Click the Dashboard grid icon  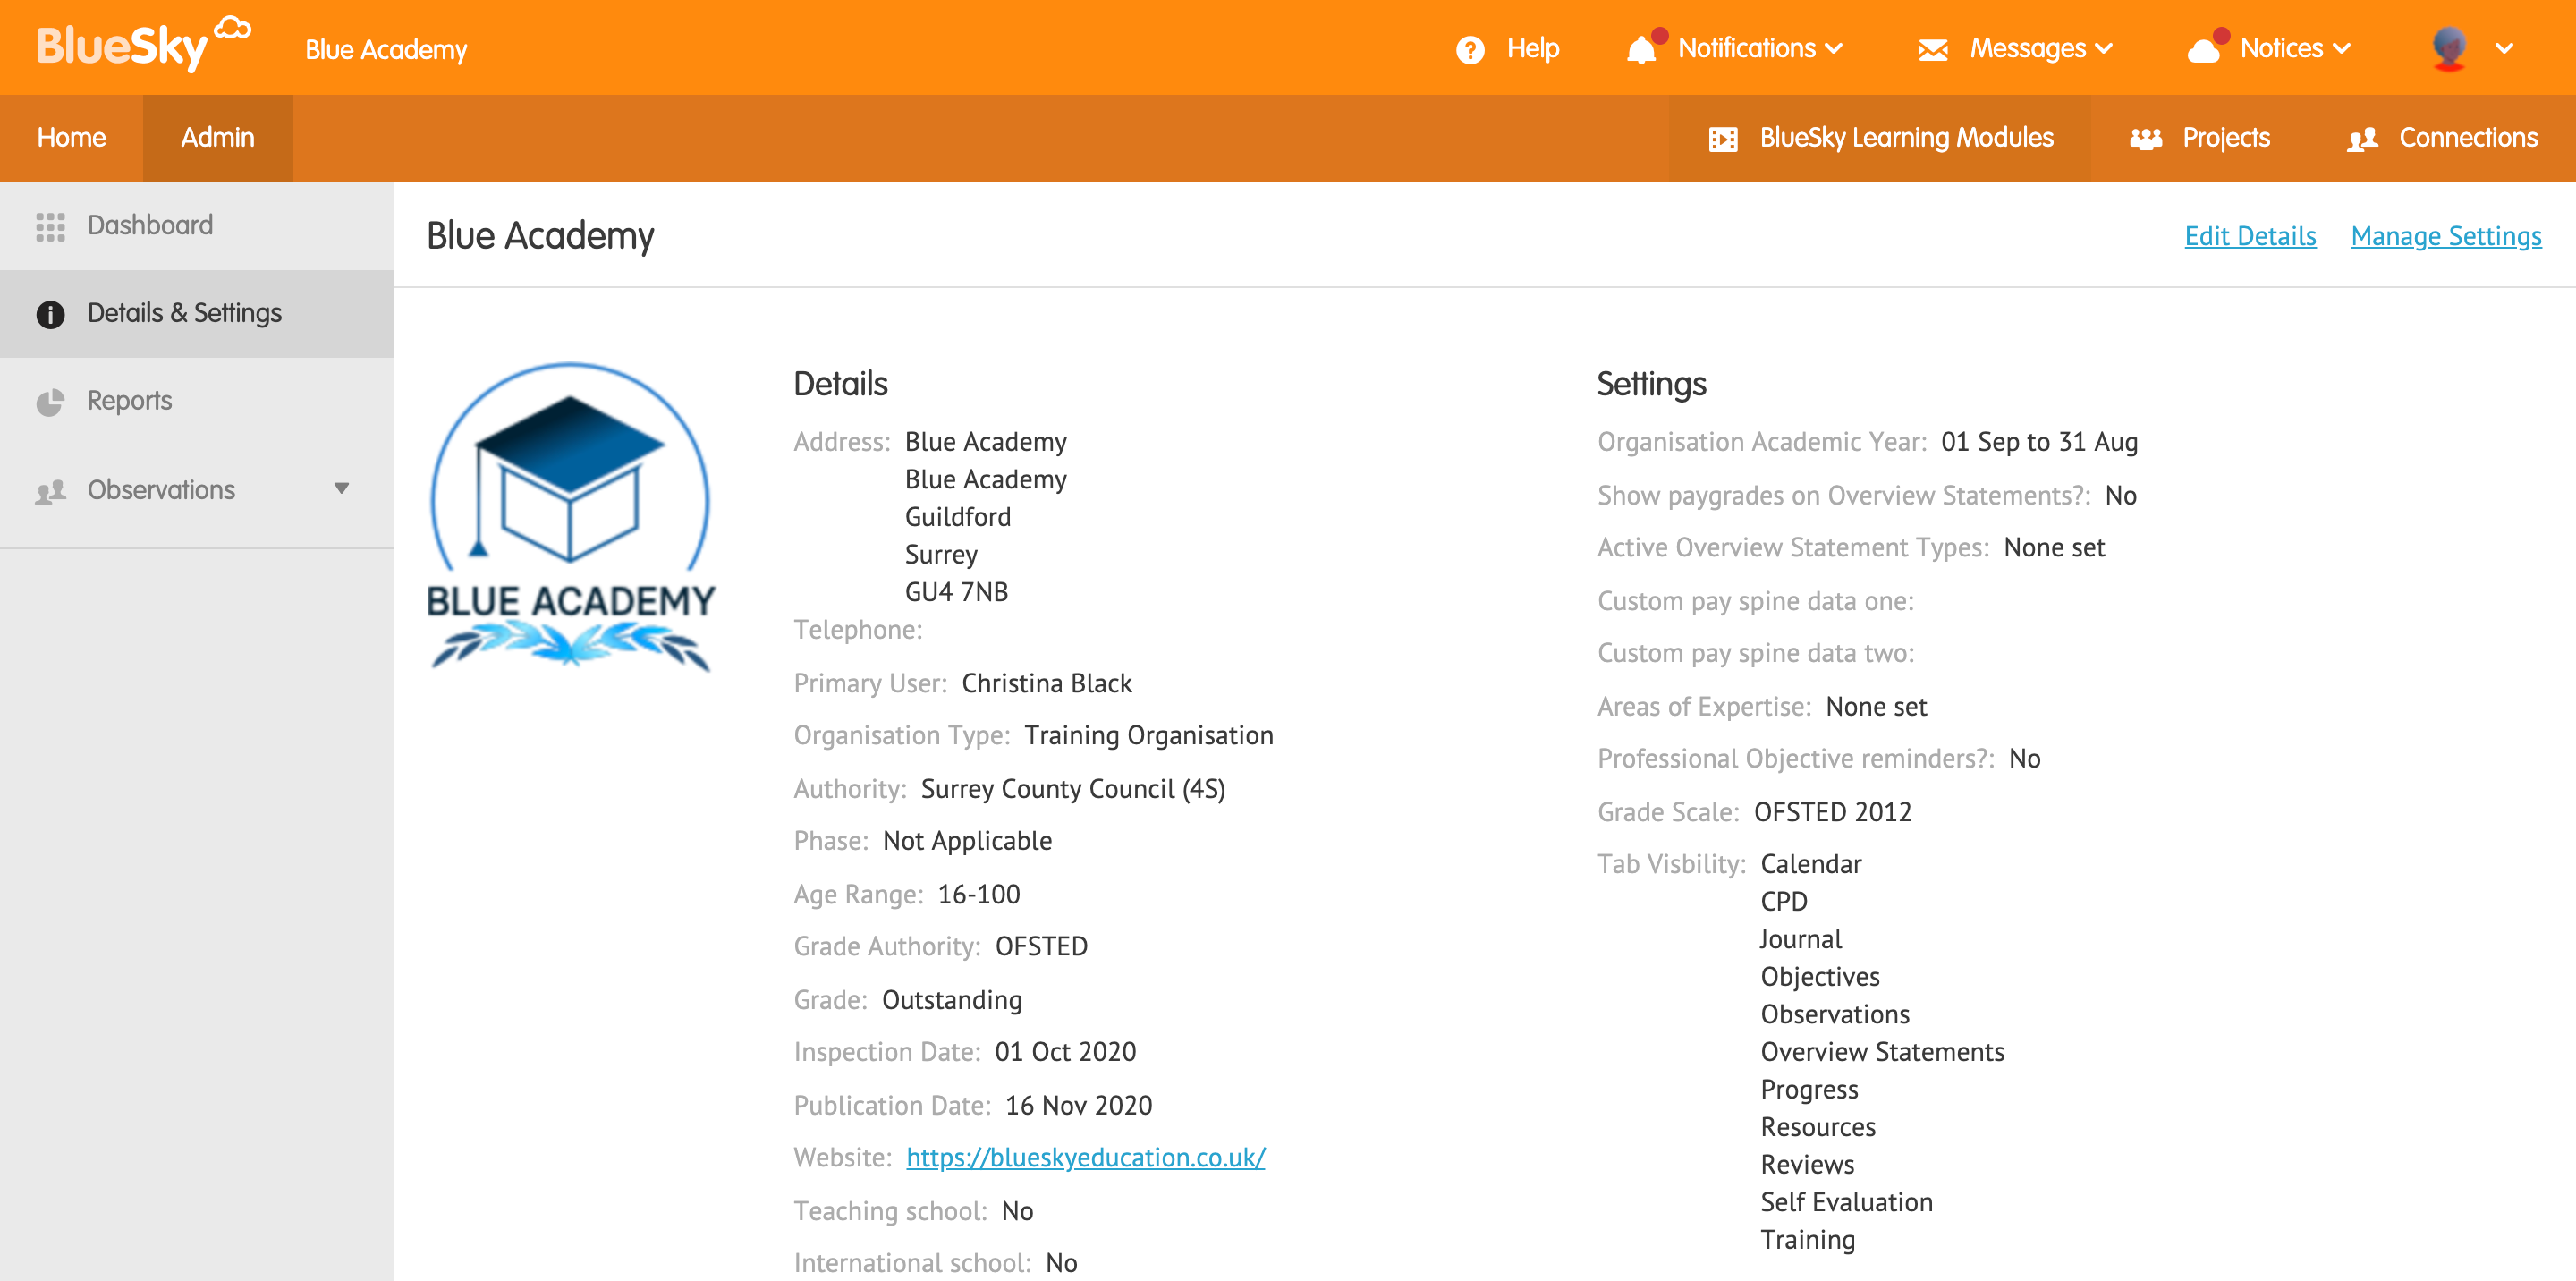click(50, 227)
